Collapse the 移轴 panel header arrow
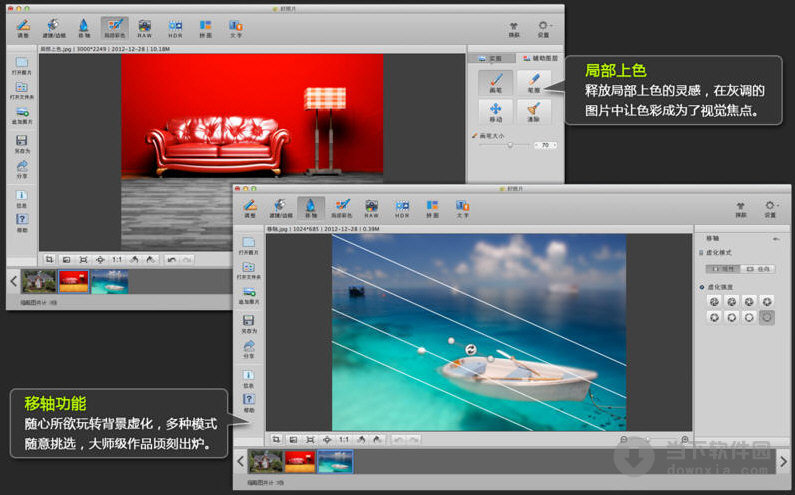Screen dimensions: 795x495 click(774, 238)
